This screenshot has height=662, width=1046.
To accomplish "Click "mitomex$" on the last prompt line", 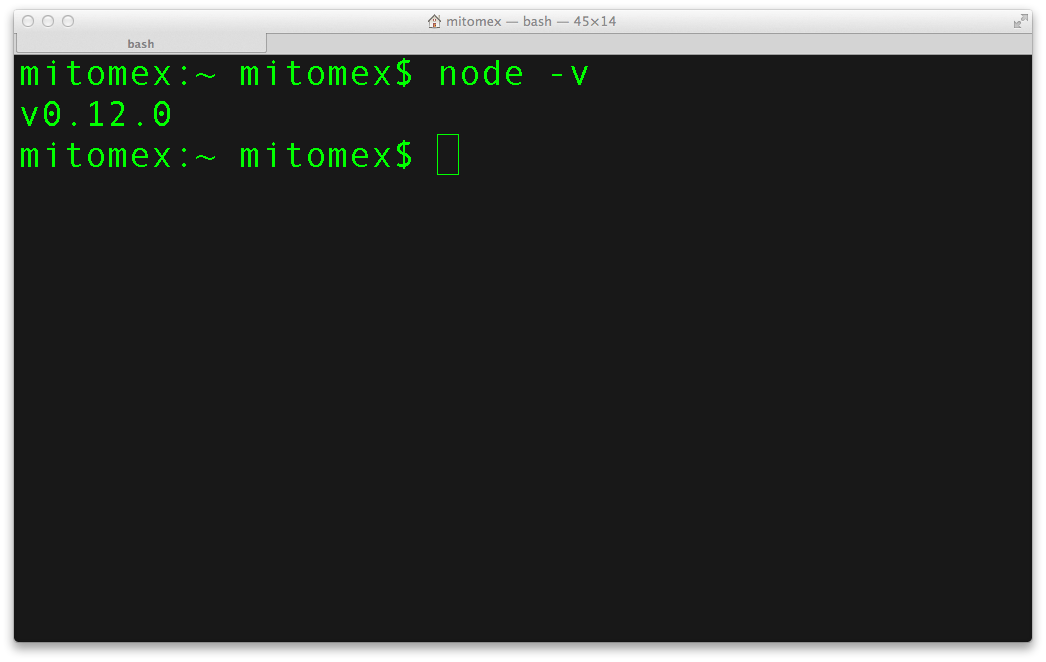I will 326,155.
